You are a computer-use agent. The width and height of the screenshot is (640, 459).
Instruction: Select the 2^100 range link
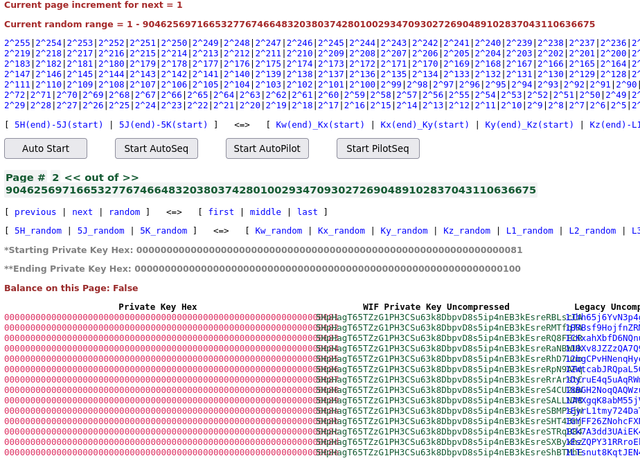(362, 85)
